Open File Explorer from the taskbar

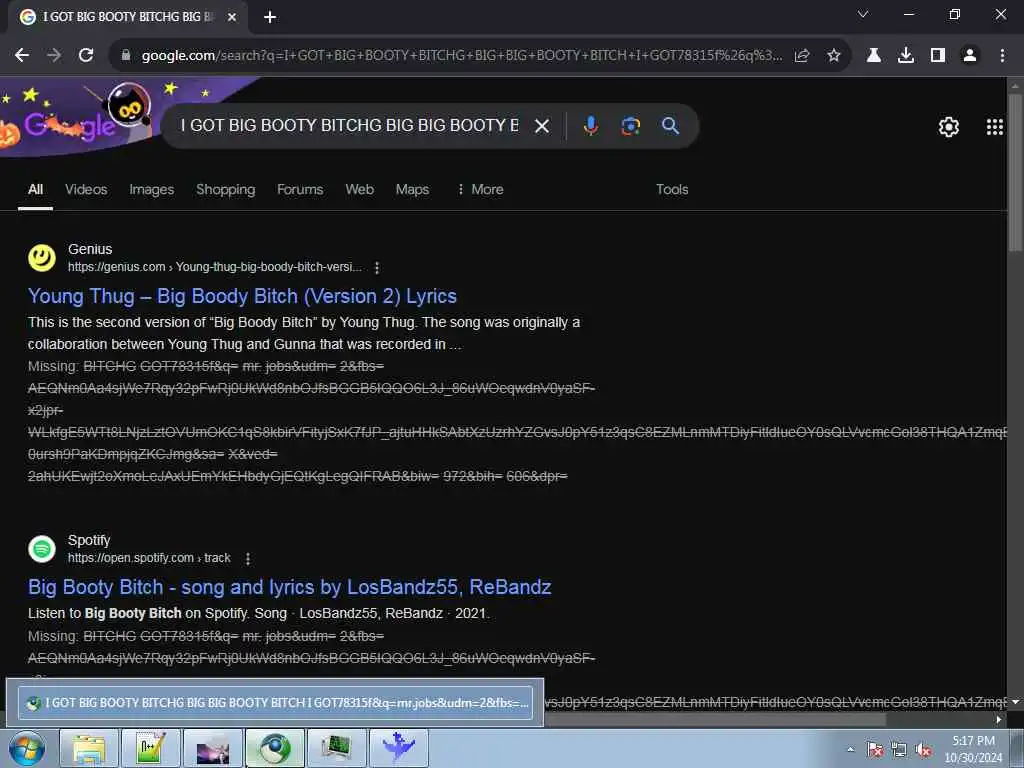pos(89,748)
